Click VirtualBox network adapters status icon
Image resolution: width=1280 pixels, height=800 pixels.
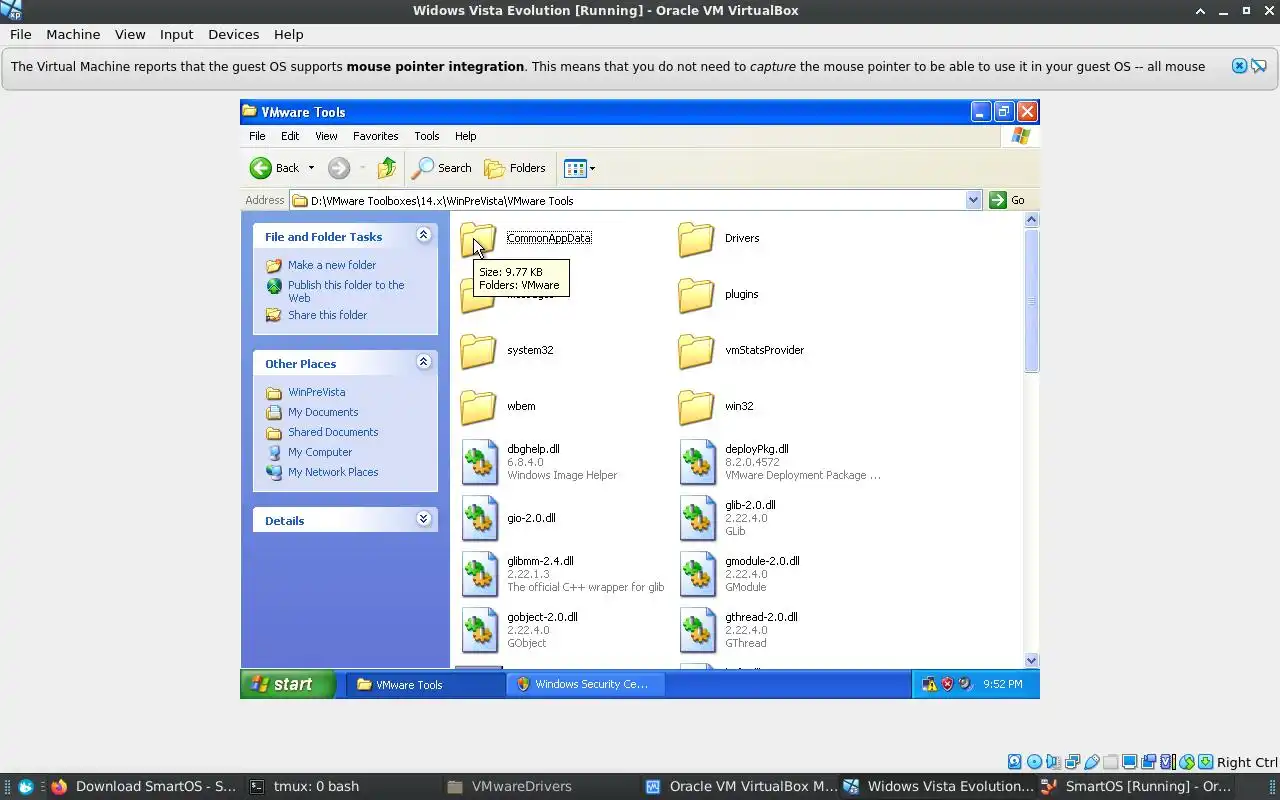(1072, 762)
